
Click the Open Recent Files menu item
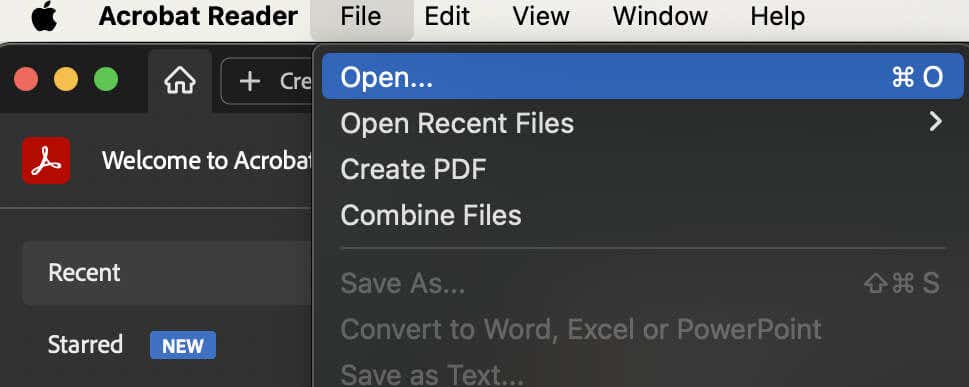(643, 123)
